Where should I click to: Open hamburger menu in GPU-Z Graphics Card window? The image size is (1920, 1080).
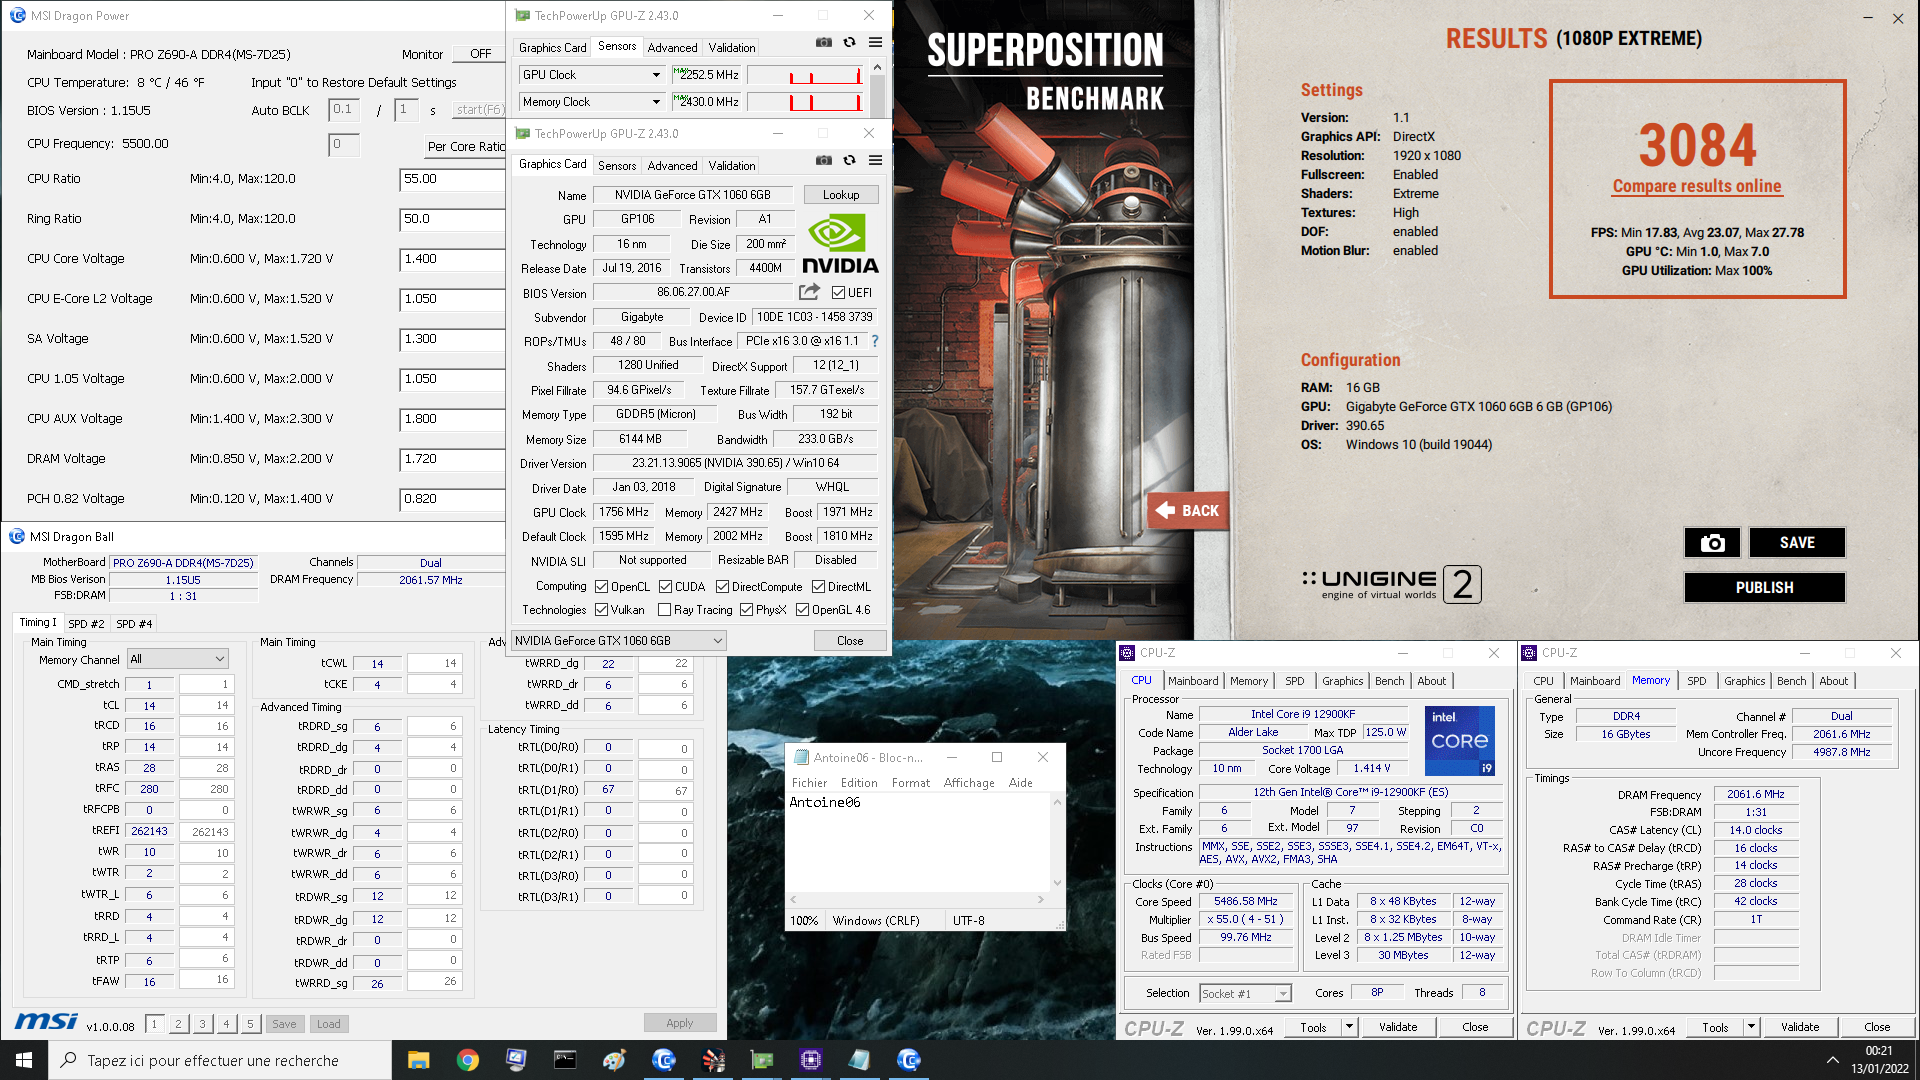875,161
